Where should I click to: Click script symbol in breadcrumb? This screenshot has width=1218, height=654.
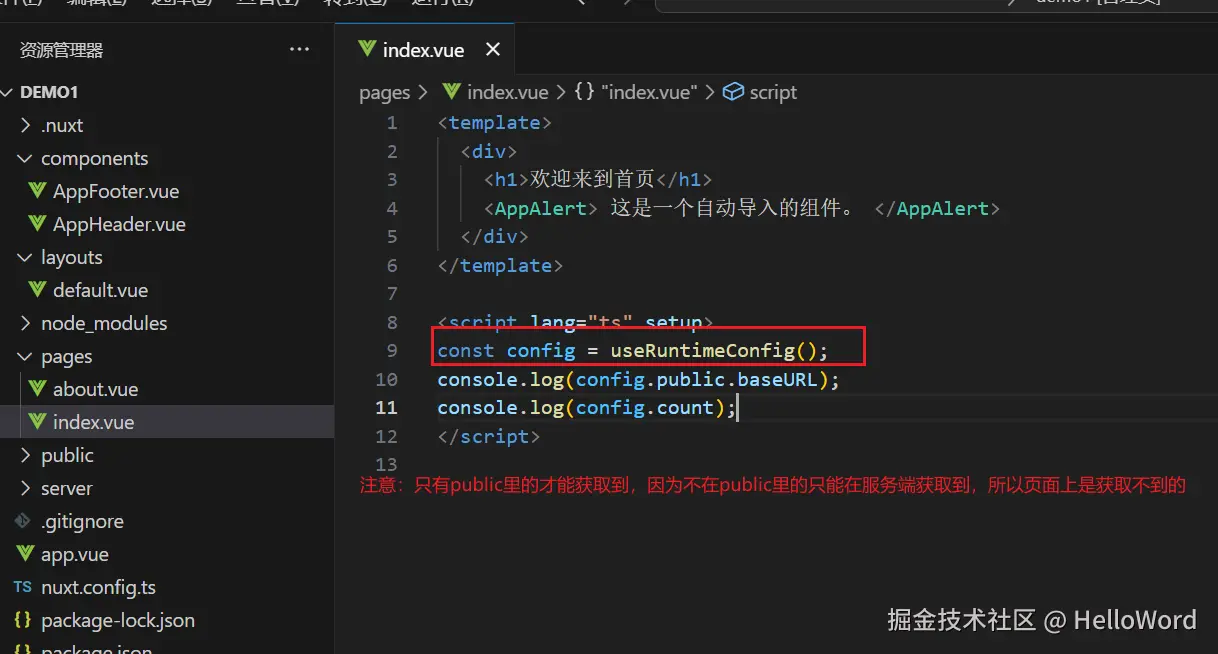773,92
